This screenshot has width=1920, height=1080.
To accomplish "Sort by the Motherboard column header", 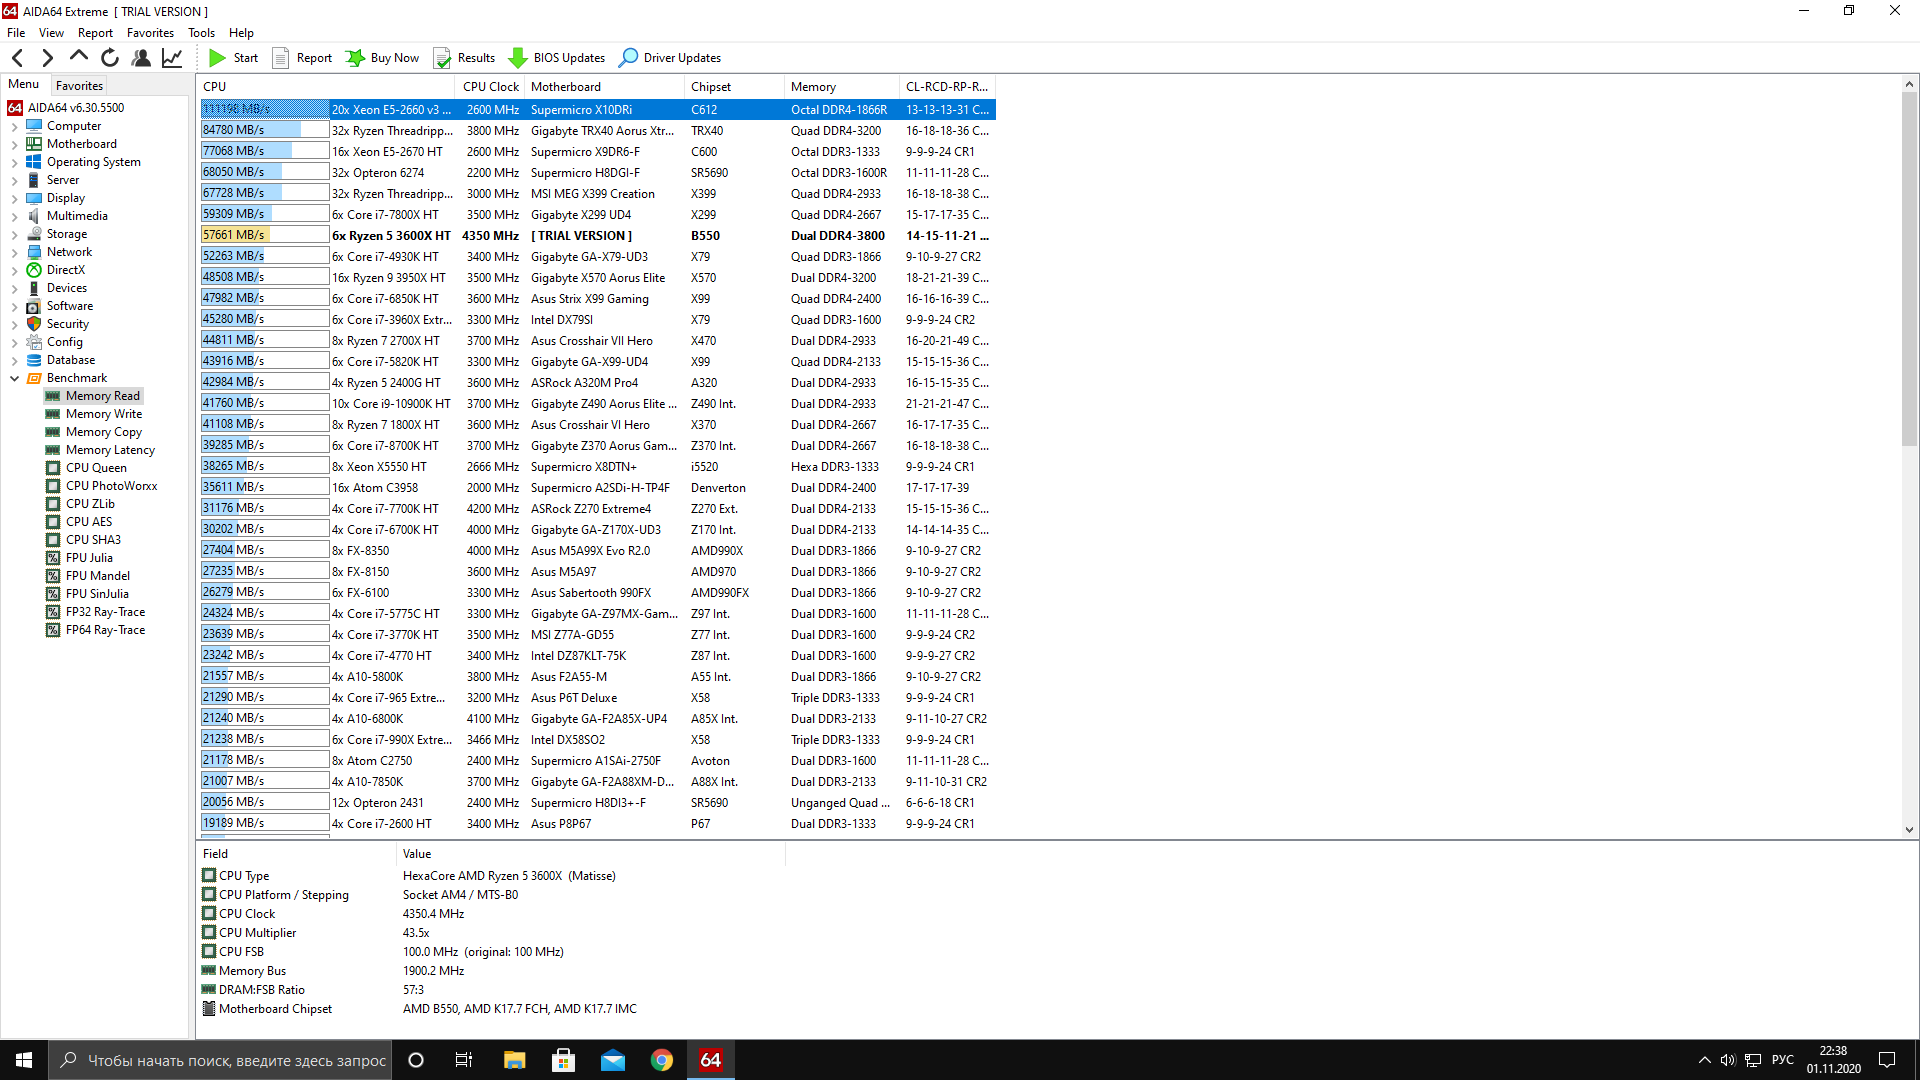I will 605,87.
